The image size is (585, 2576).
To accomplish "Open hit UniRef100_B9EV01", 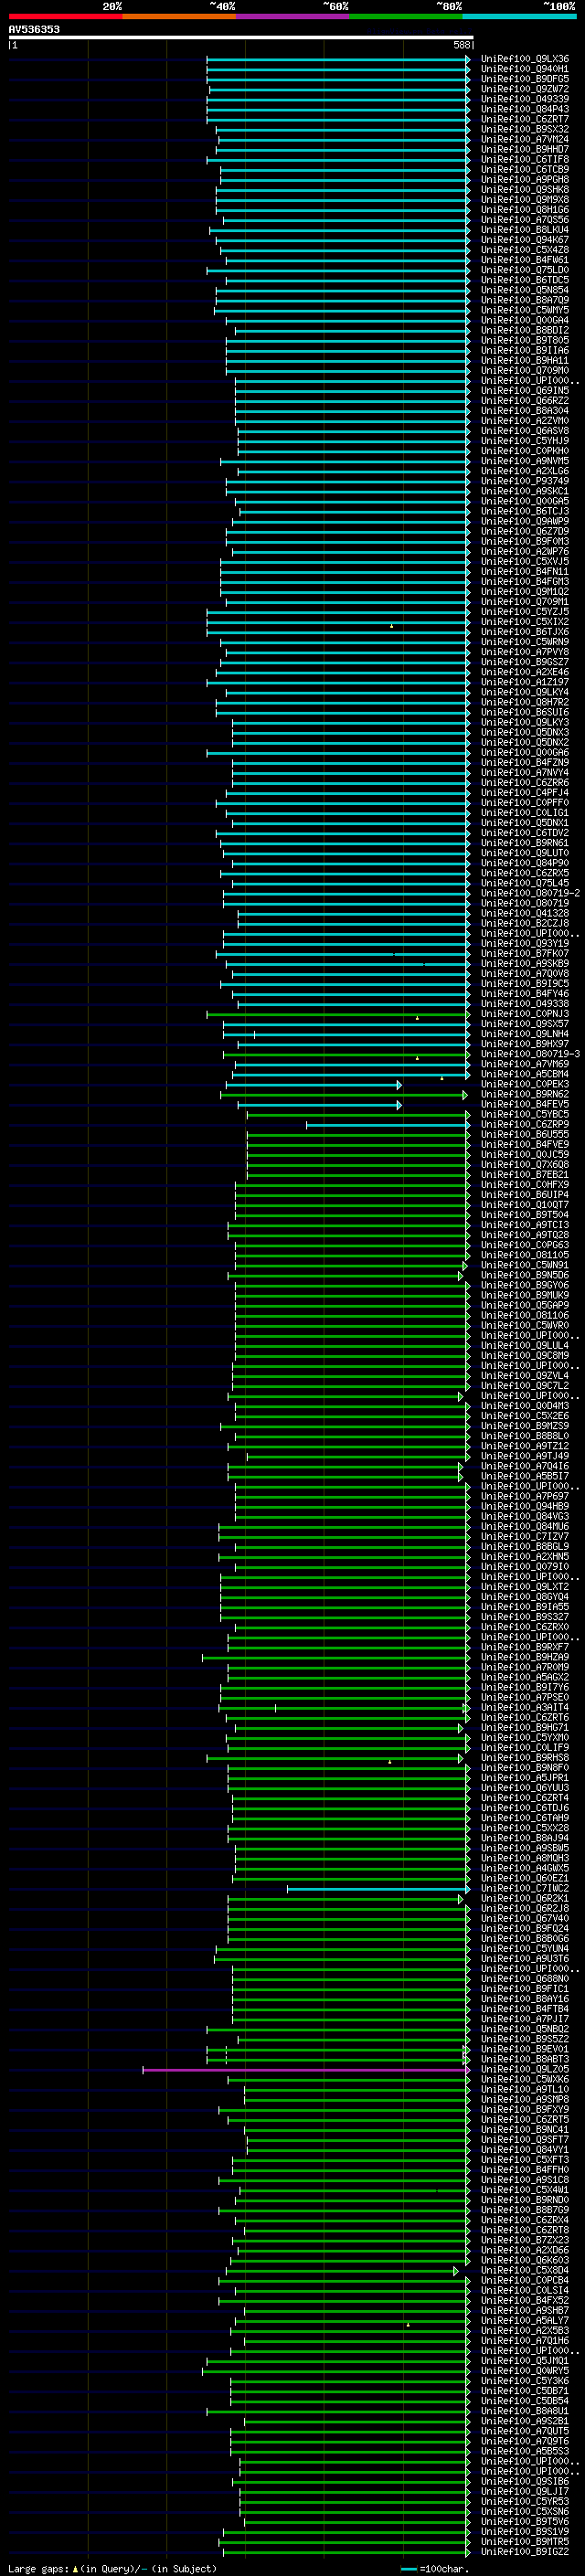I will pos(525,2050).
